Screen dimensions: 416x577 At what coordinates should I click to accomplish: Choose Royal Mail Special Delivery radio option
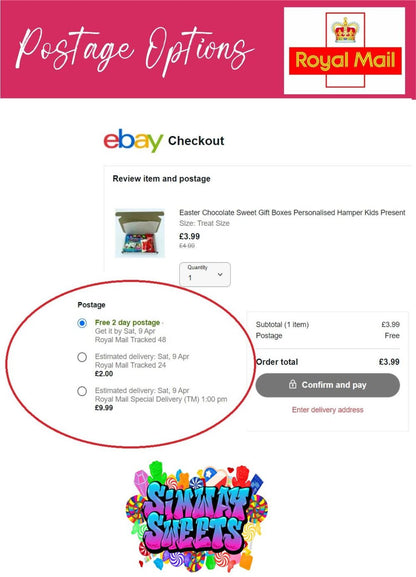[x=82, y=391]
